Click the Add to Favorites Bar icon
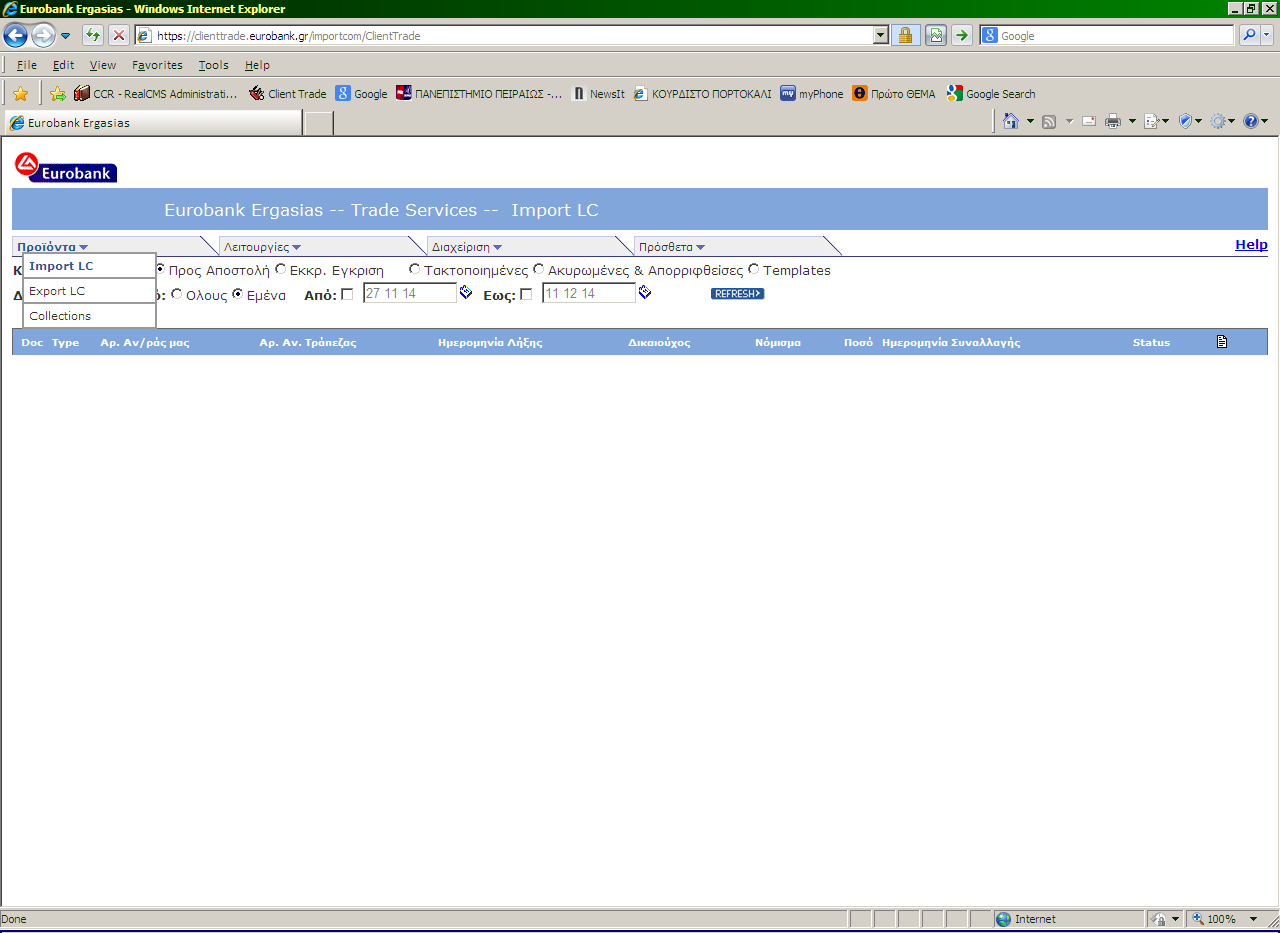Viewport: 1280px width, 933px height. click(x=58, y=94)
